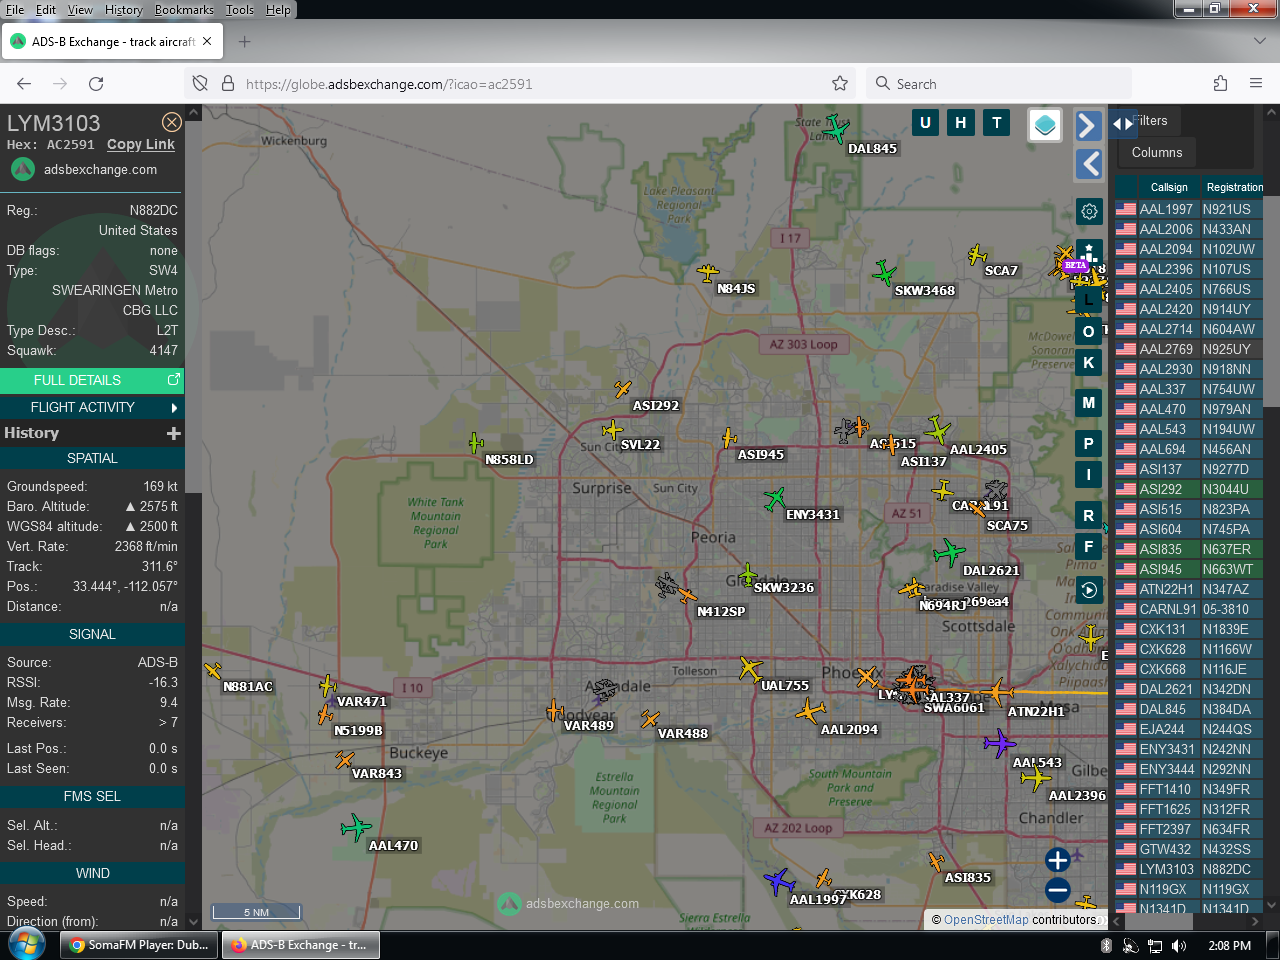Select the AAL2769 row in aircraft table
The image size is (1280, 960).
(x=1189, y=349)
